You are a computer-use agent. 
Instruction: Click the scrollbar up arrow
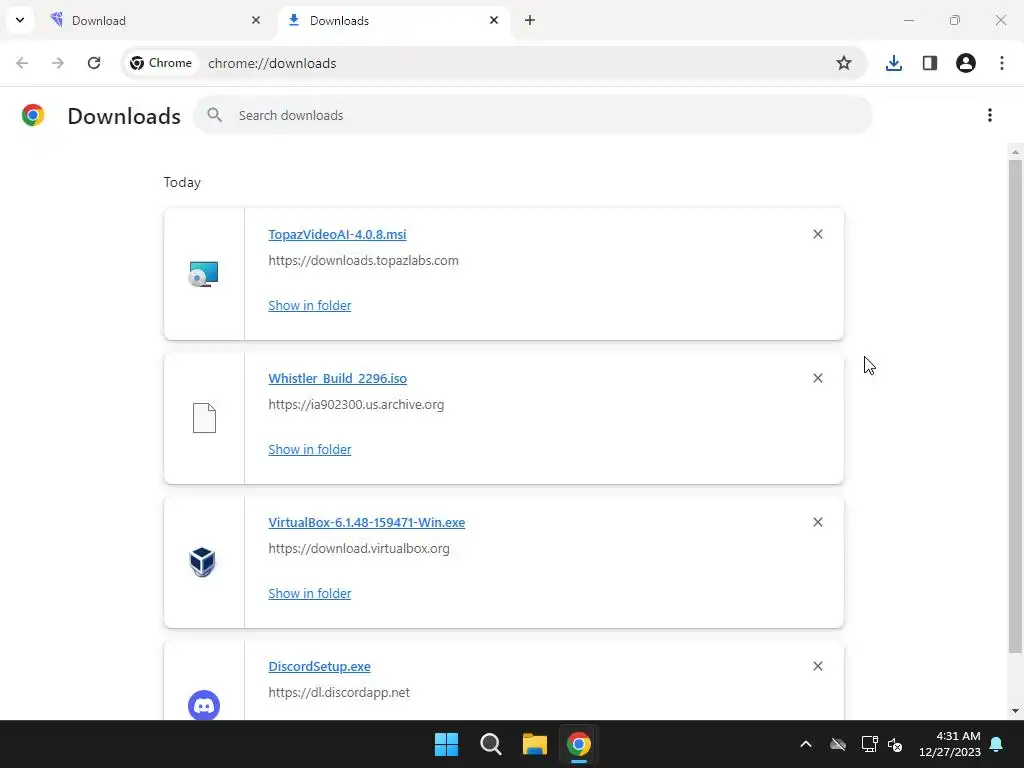pyautogui.click(x=1015, y=152)
